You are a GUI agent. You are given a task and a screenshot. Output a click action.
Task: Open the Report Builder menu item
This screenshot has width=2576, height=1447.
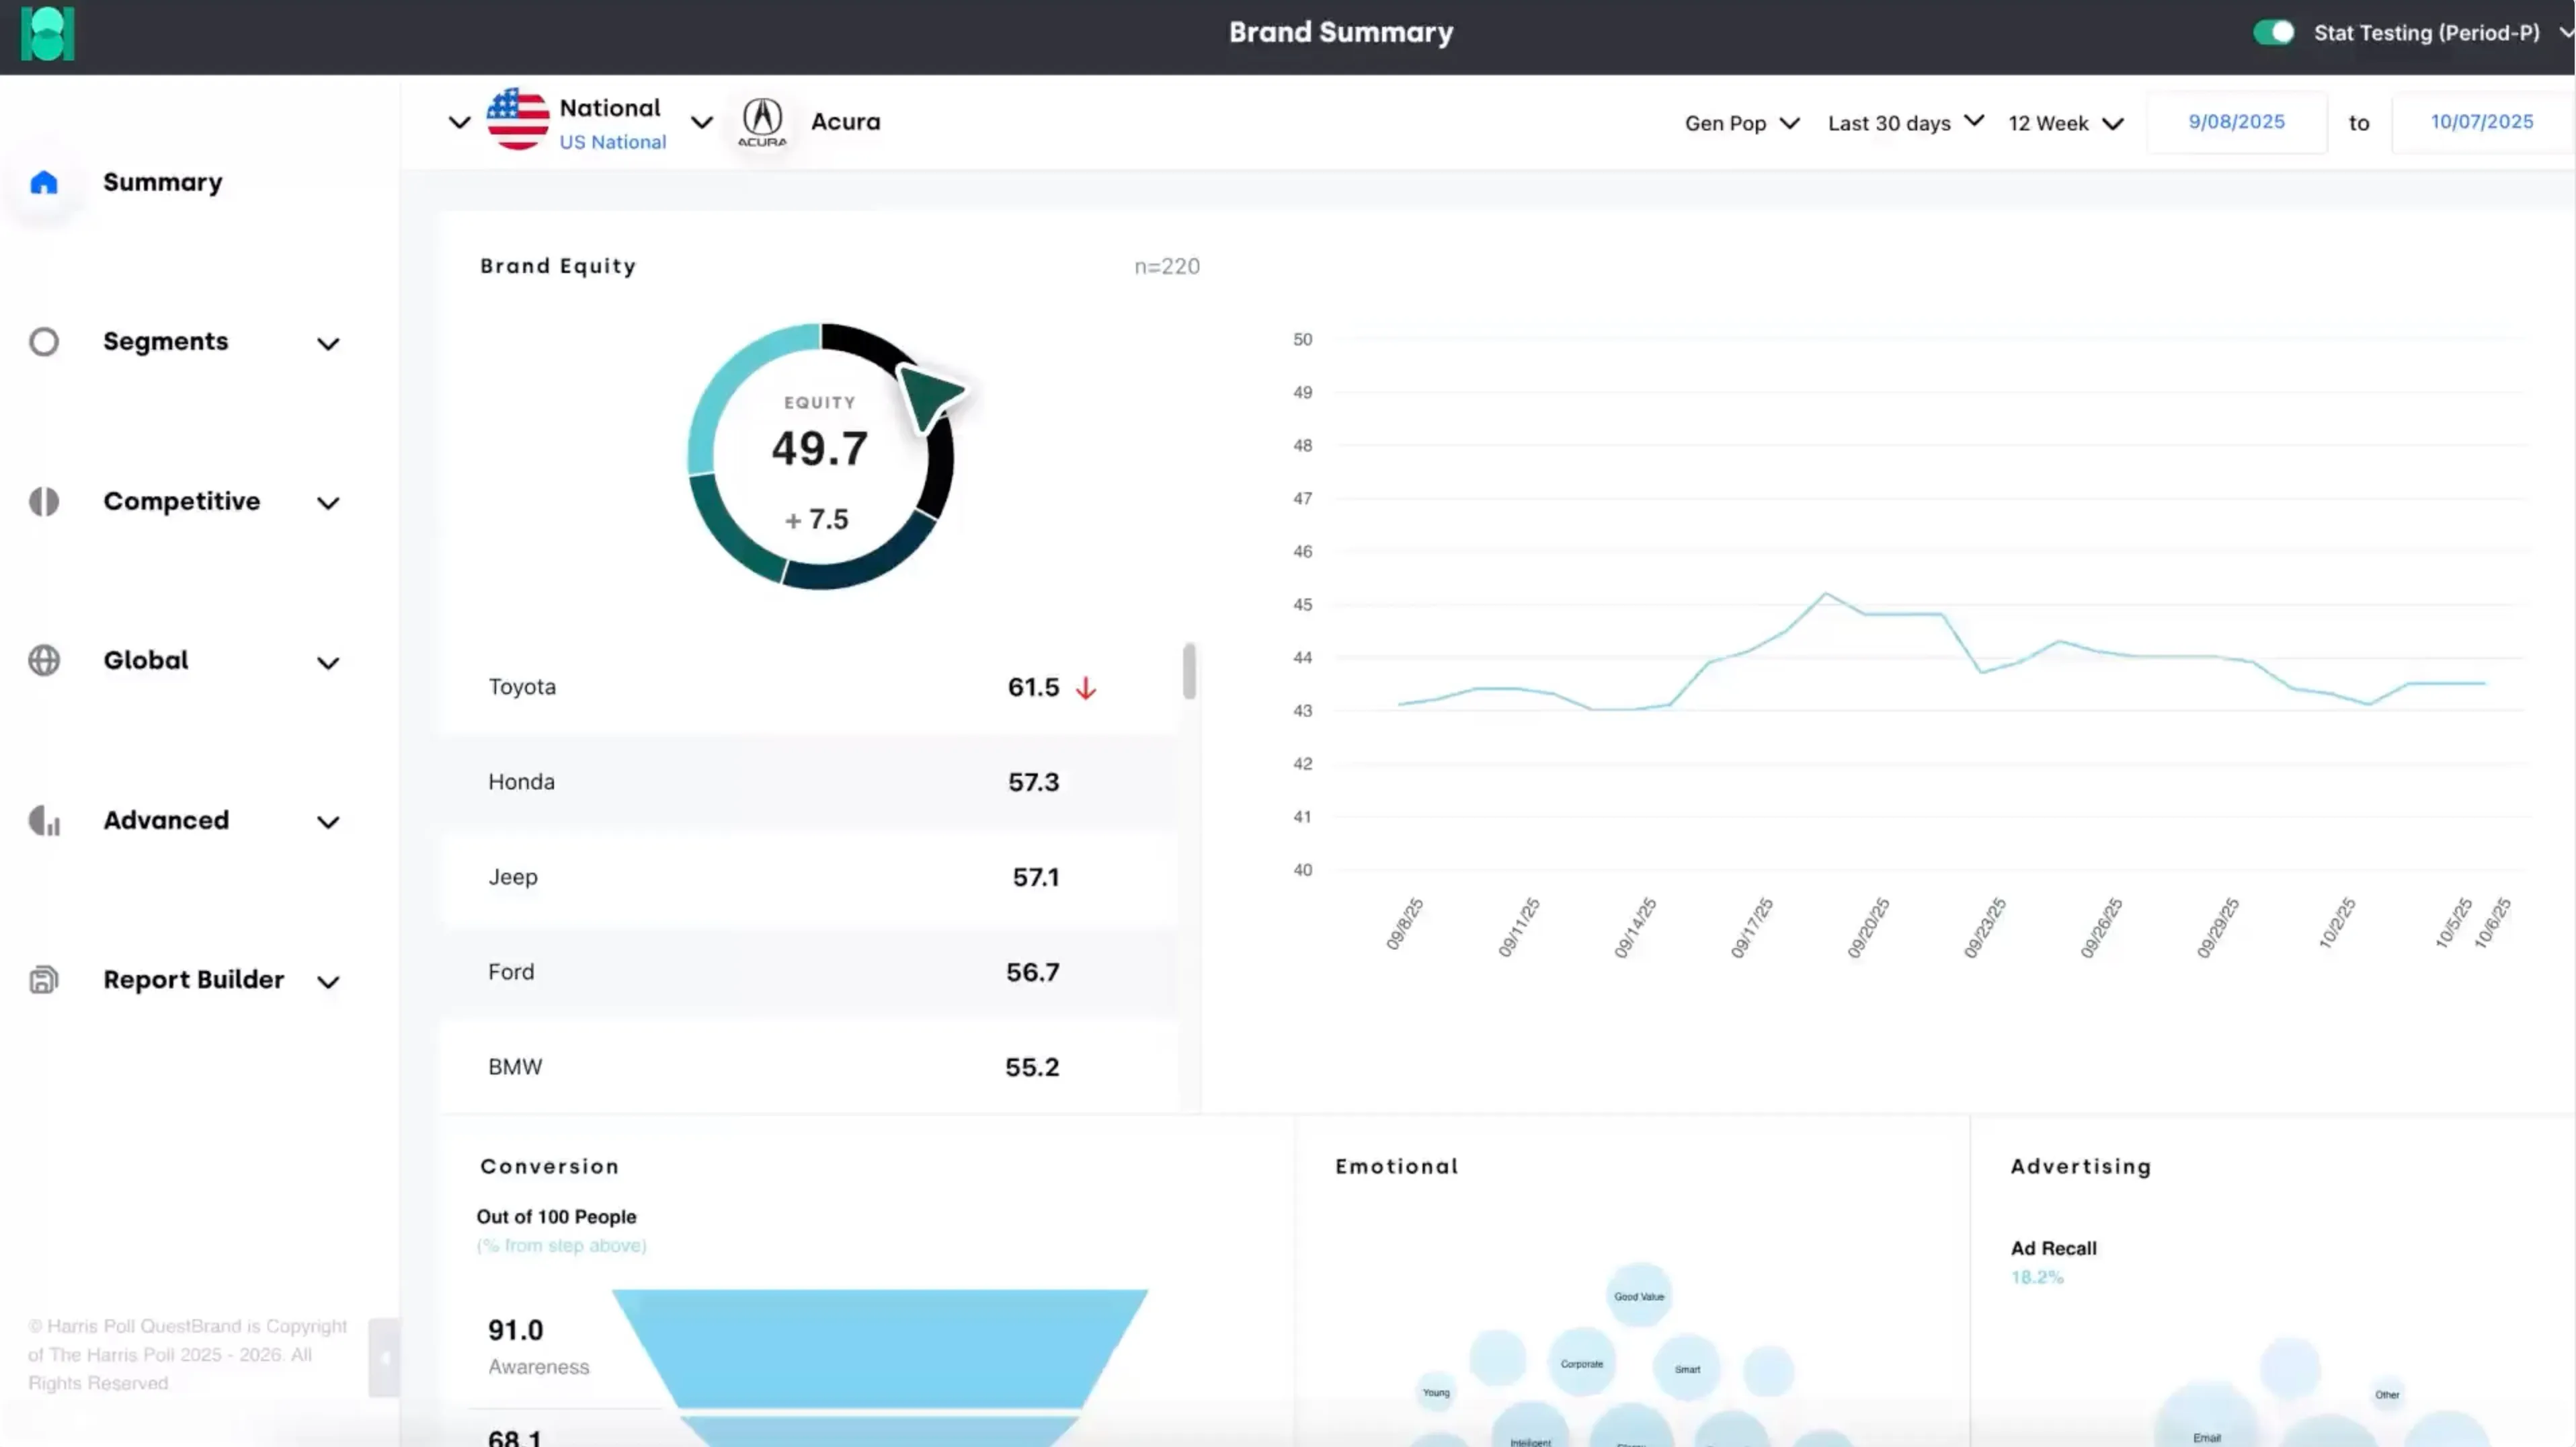coord(193,980)
